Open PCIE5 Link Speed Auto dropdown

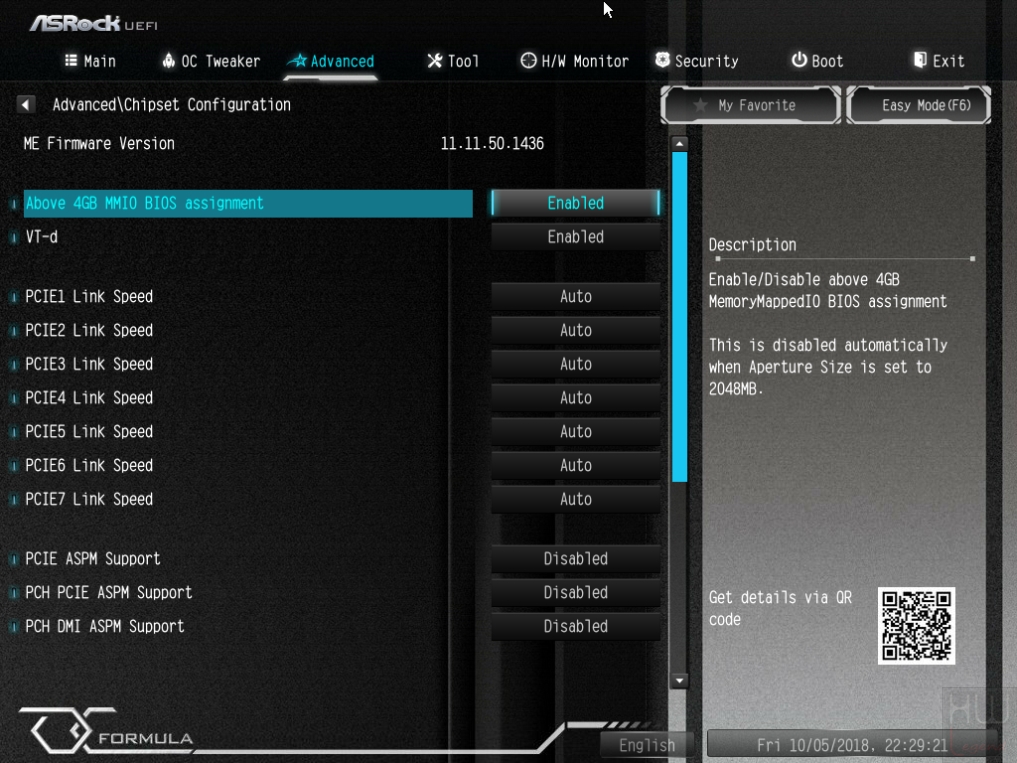point(576,431)
